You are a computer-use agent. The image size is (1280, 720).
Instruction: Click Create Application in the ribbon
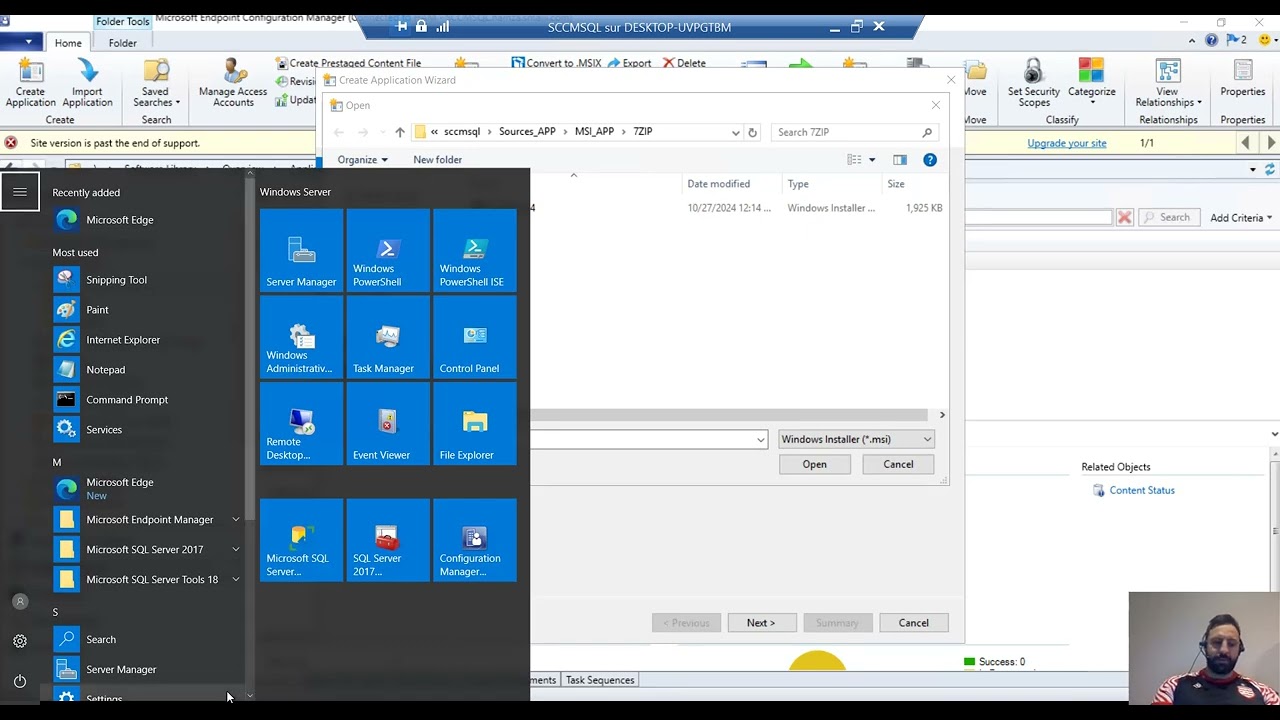pyautogui.click(x=30, y=84)
